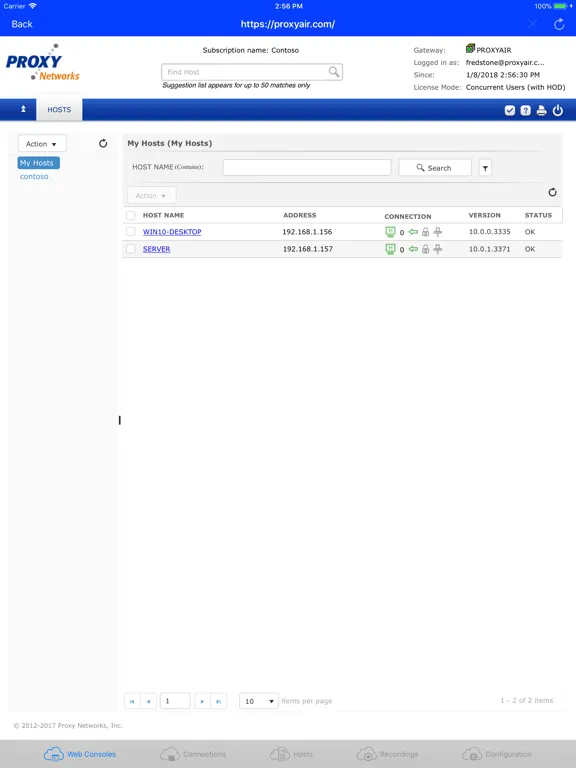The width and height of the screenshot is (576, 768).
Task: Click the lock icon in SERVER row
Action: 426,249
